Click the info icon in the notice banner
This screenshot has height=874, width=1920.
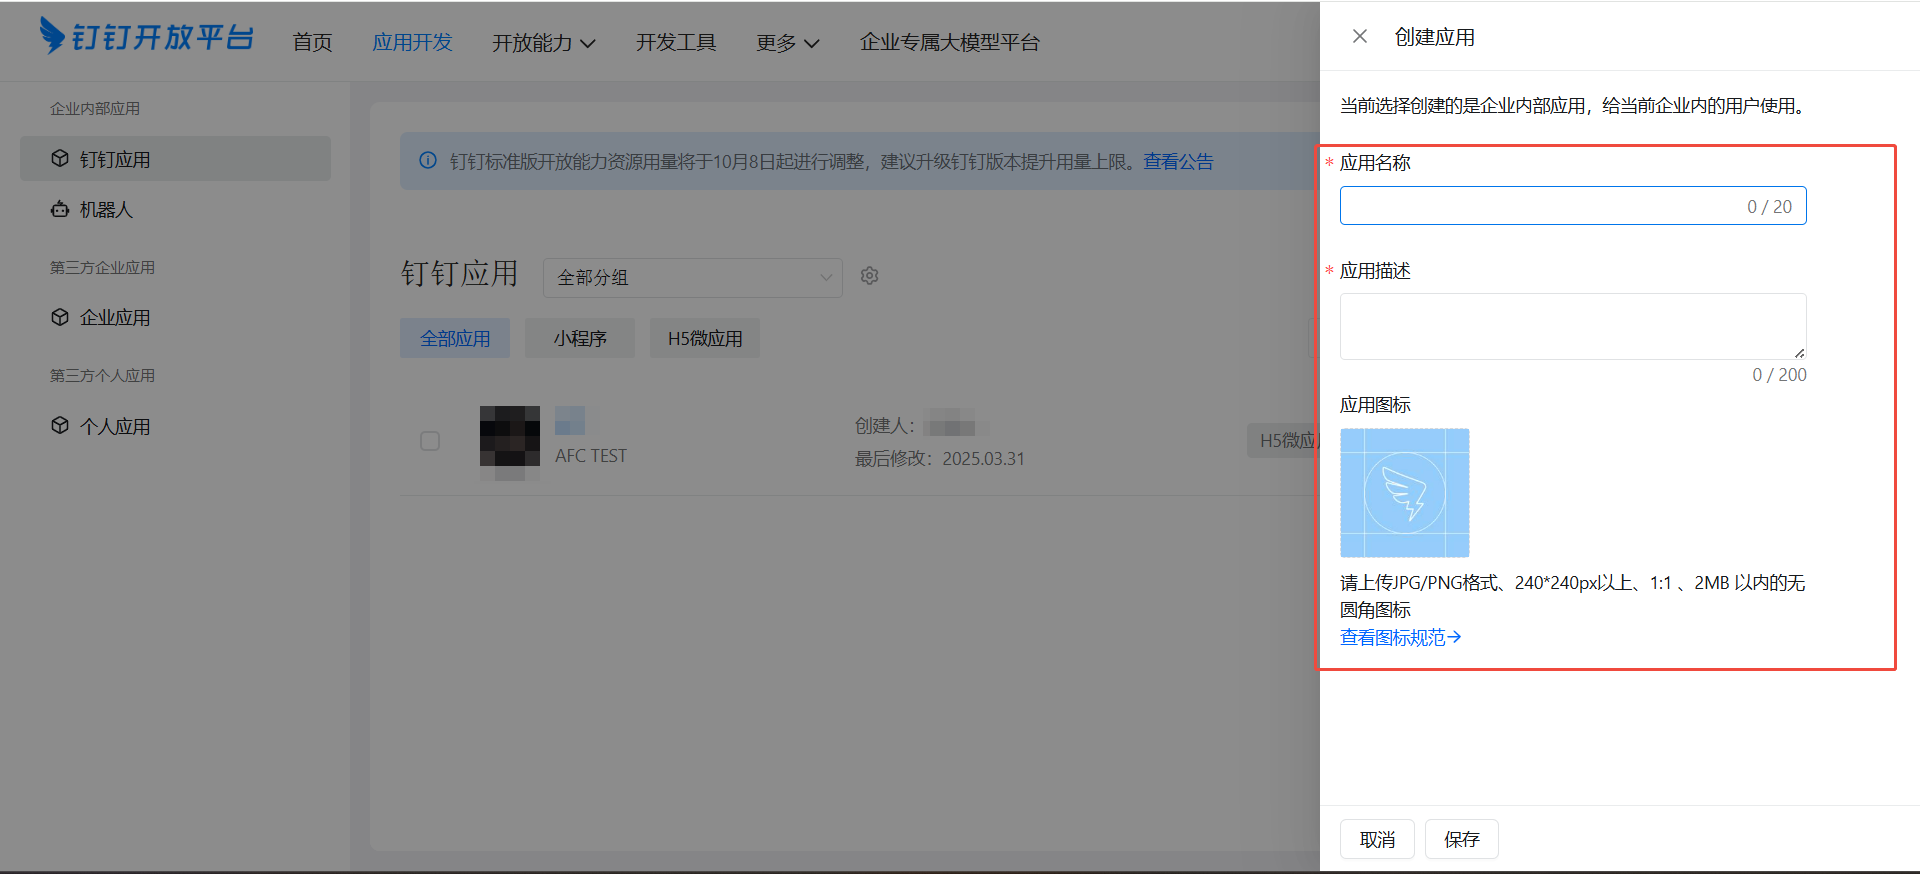pyautogui.click(x=428, y=160)
